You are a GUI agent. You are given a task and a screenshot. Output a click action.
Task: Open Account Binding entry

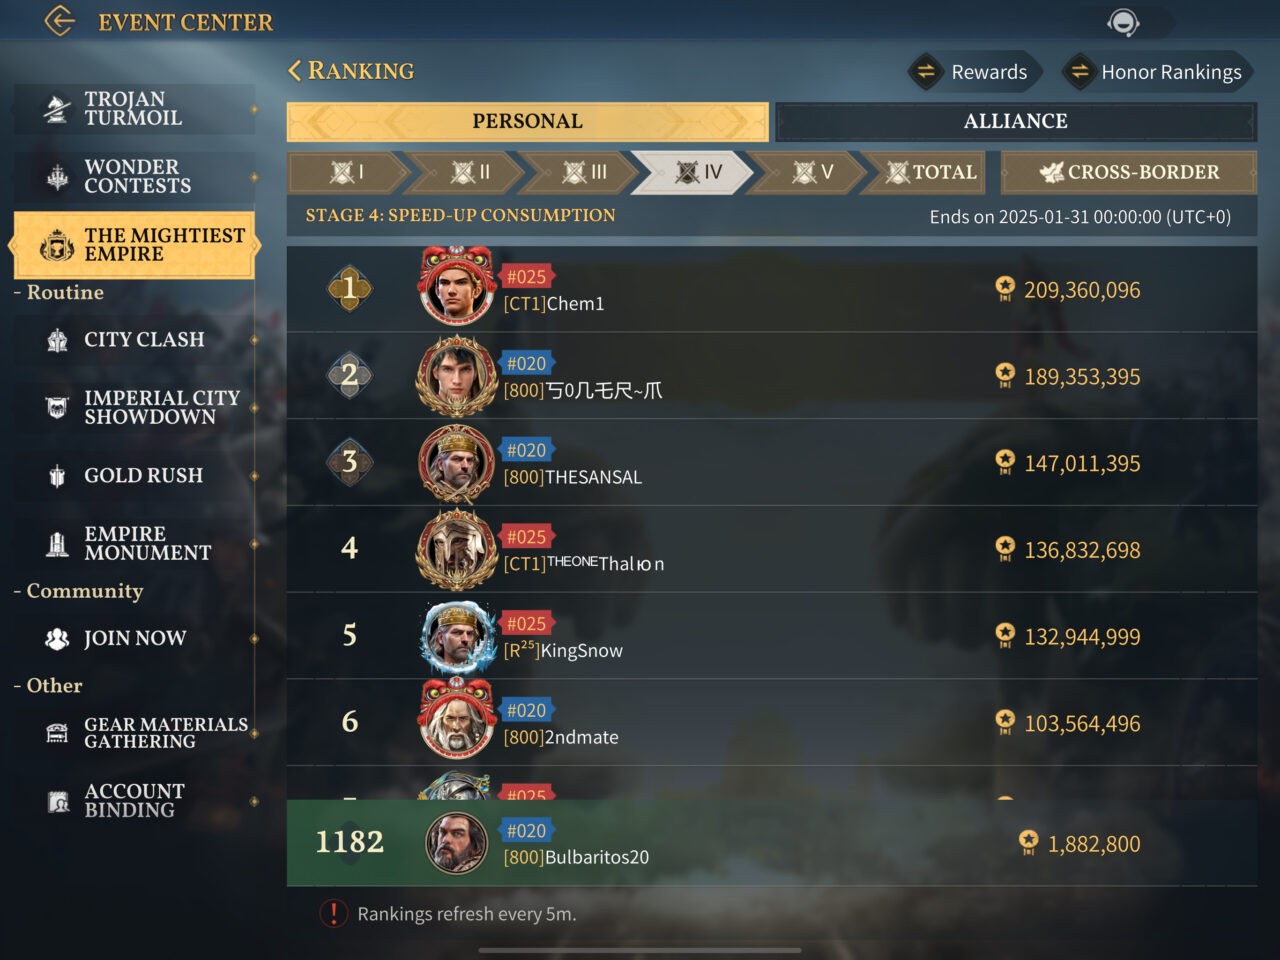[x=134, y=801]
